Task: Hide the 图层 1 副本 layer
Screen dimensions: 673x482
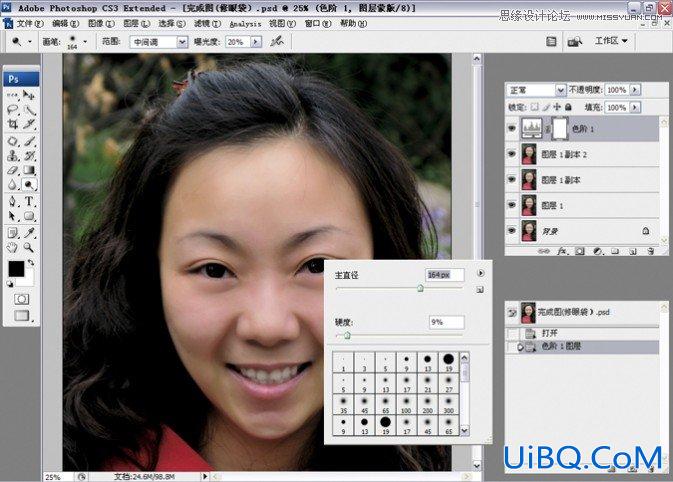Action: pos(512,179)
